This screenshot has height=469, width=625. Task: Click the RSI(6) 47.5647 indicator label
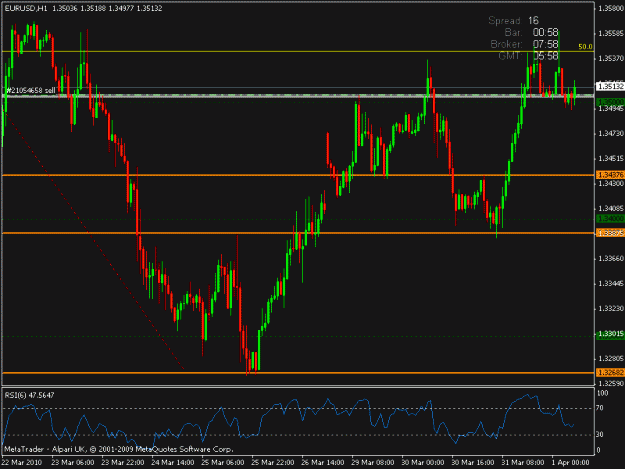click(x=29, y=395)
